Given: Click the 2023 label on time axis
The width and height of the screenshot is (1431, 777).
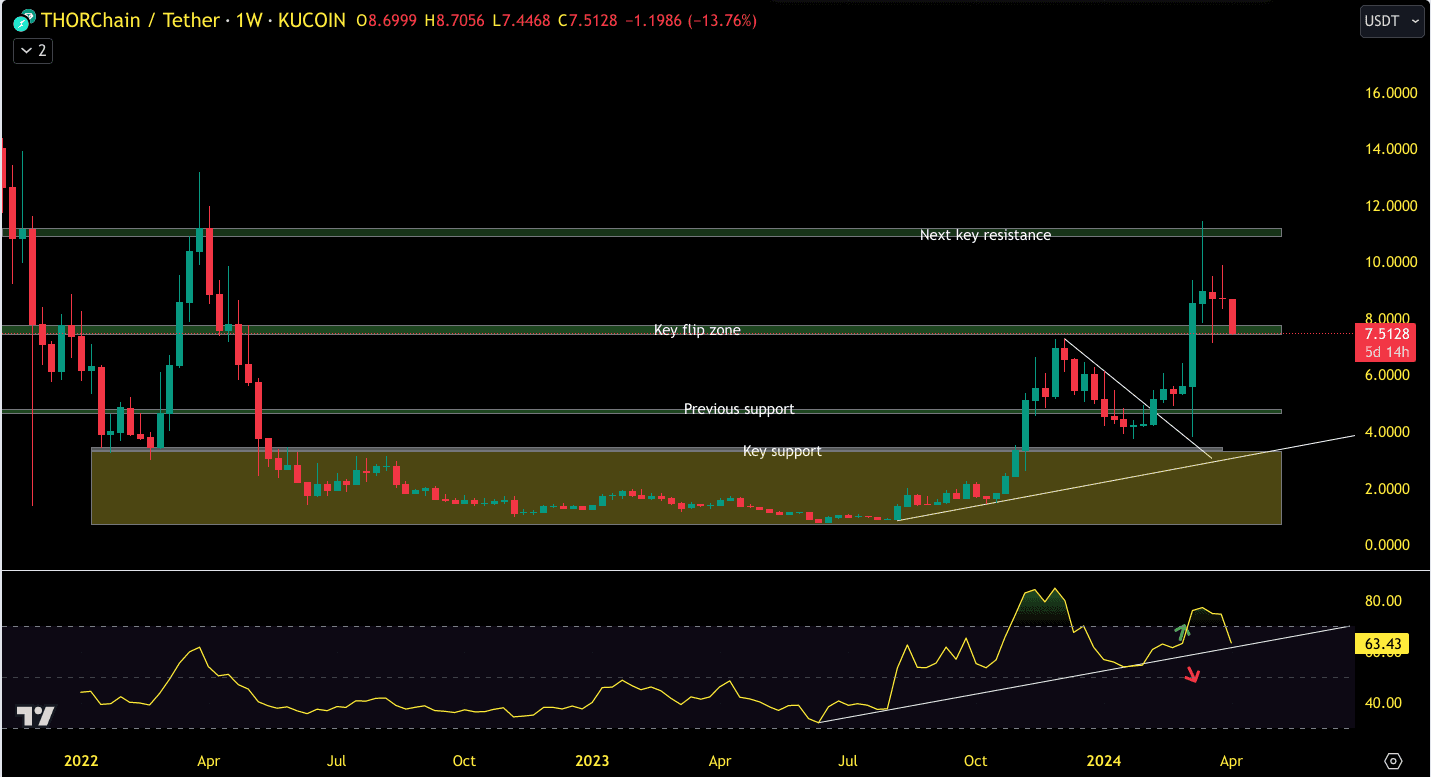Looking at the screenshot, I should tap(592, 760).
